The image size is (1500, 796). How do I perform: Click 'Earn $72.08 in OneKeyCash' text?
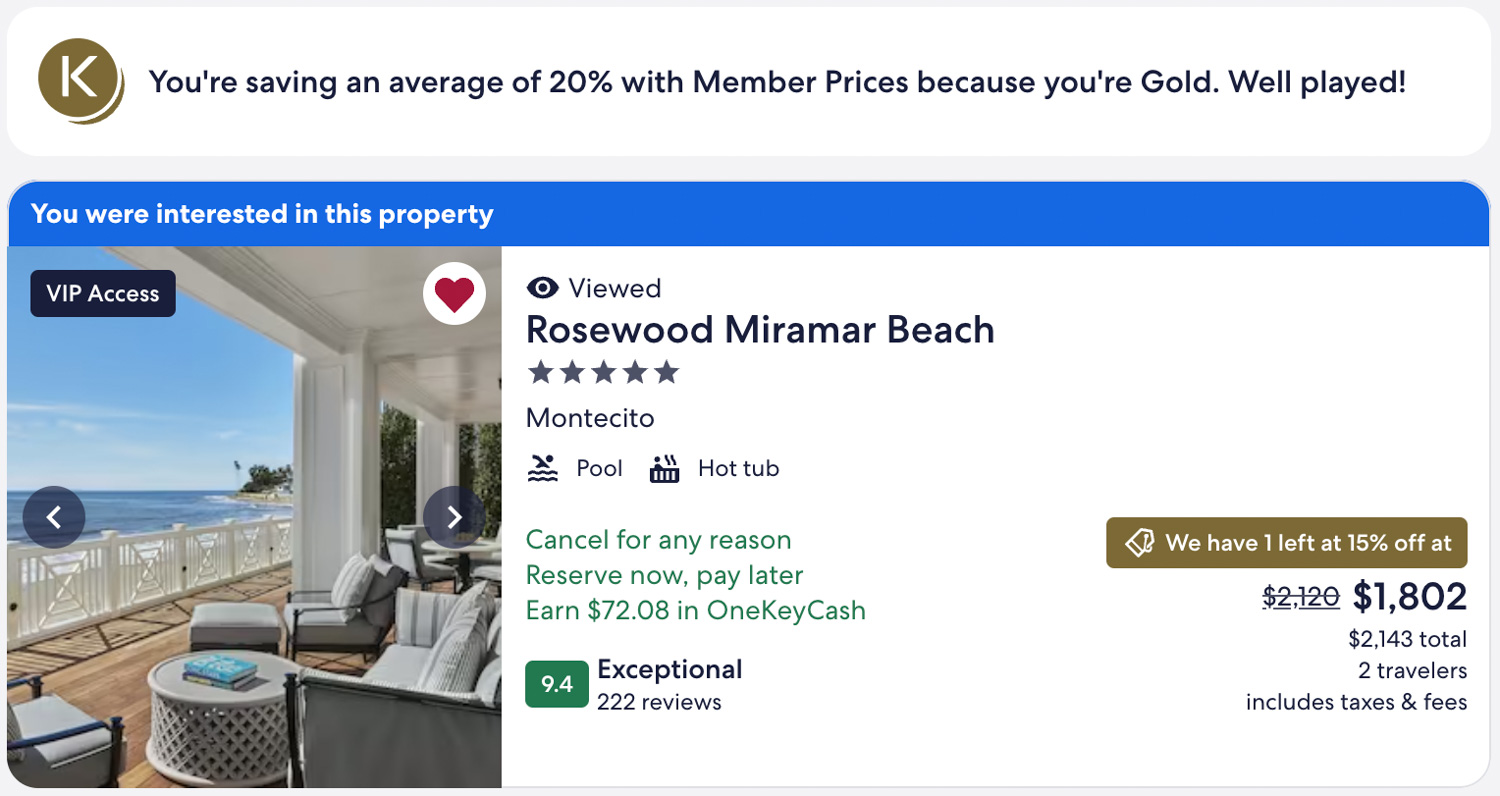coord(695,610)
